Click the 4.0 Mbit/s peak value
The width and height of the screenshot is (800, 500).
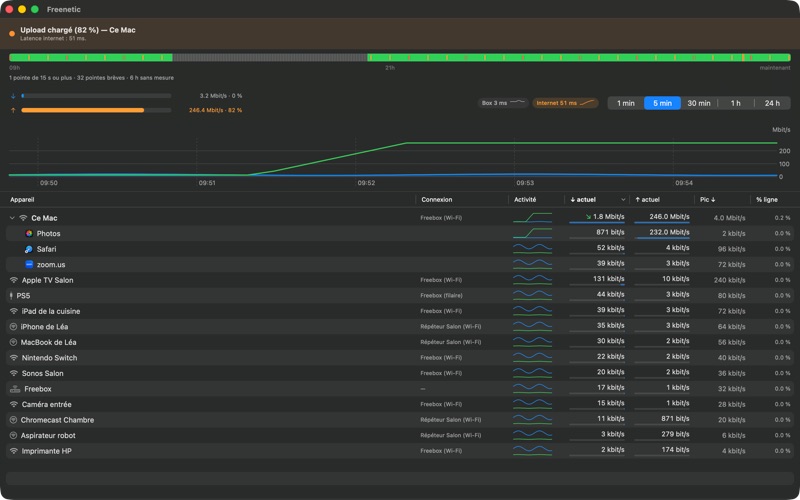click(x=729, y=218)
